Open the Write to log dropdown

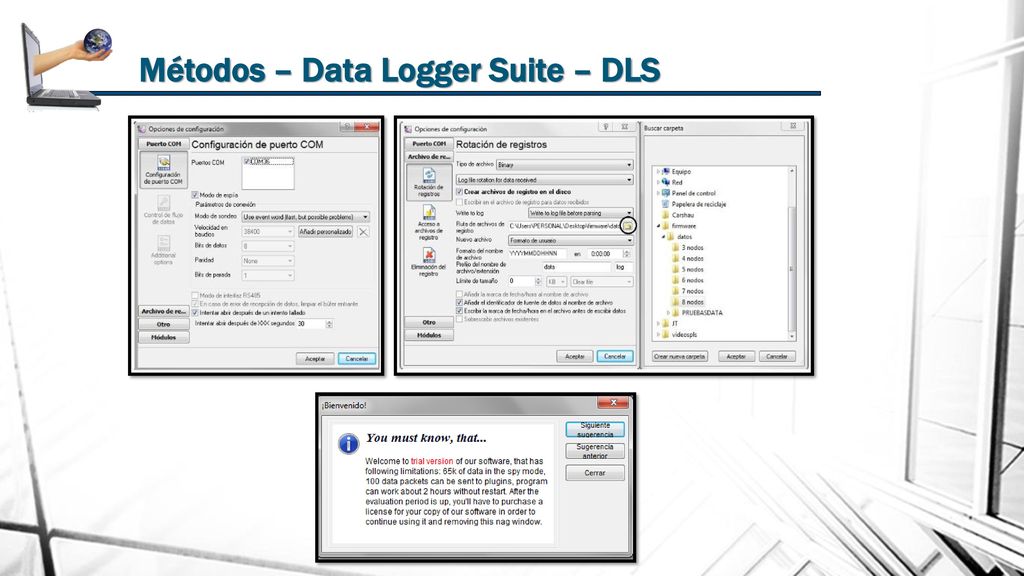point(581,213)
